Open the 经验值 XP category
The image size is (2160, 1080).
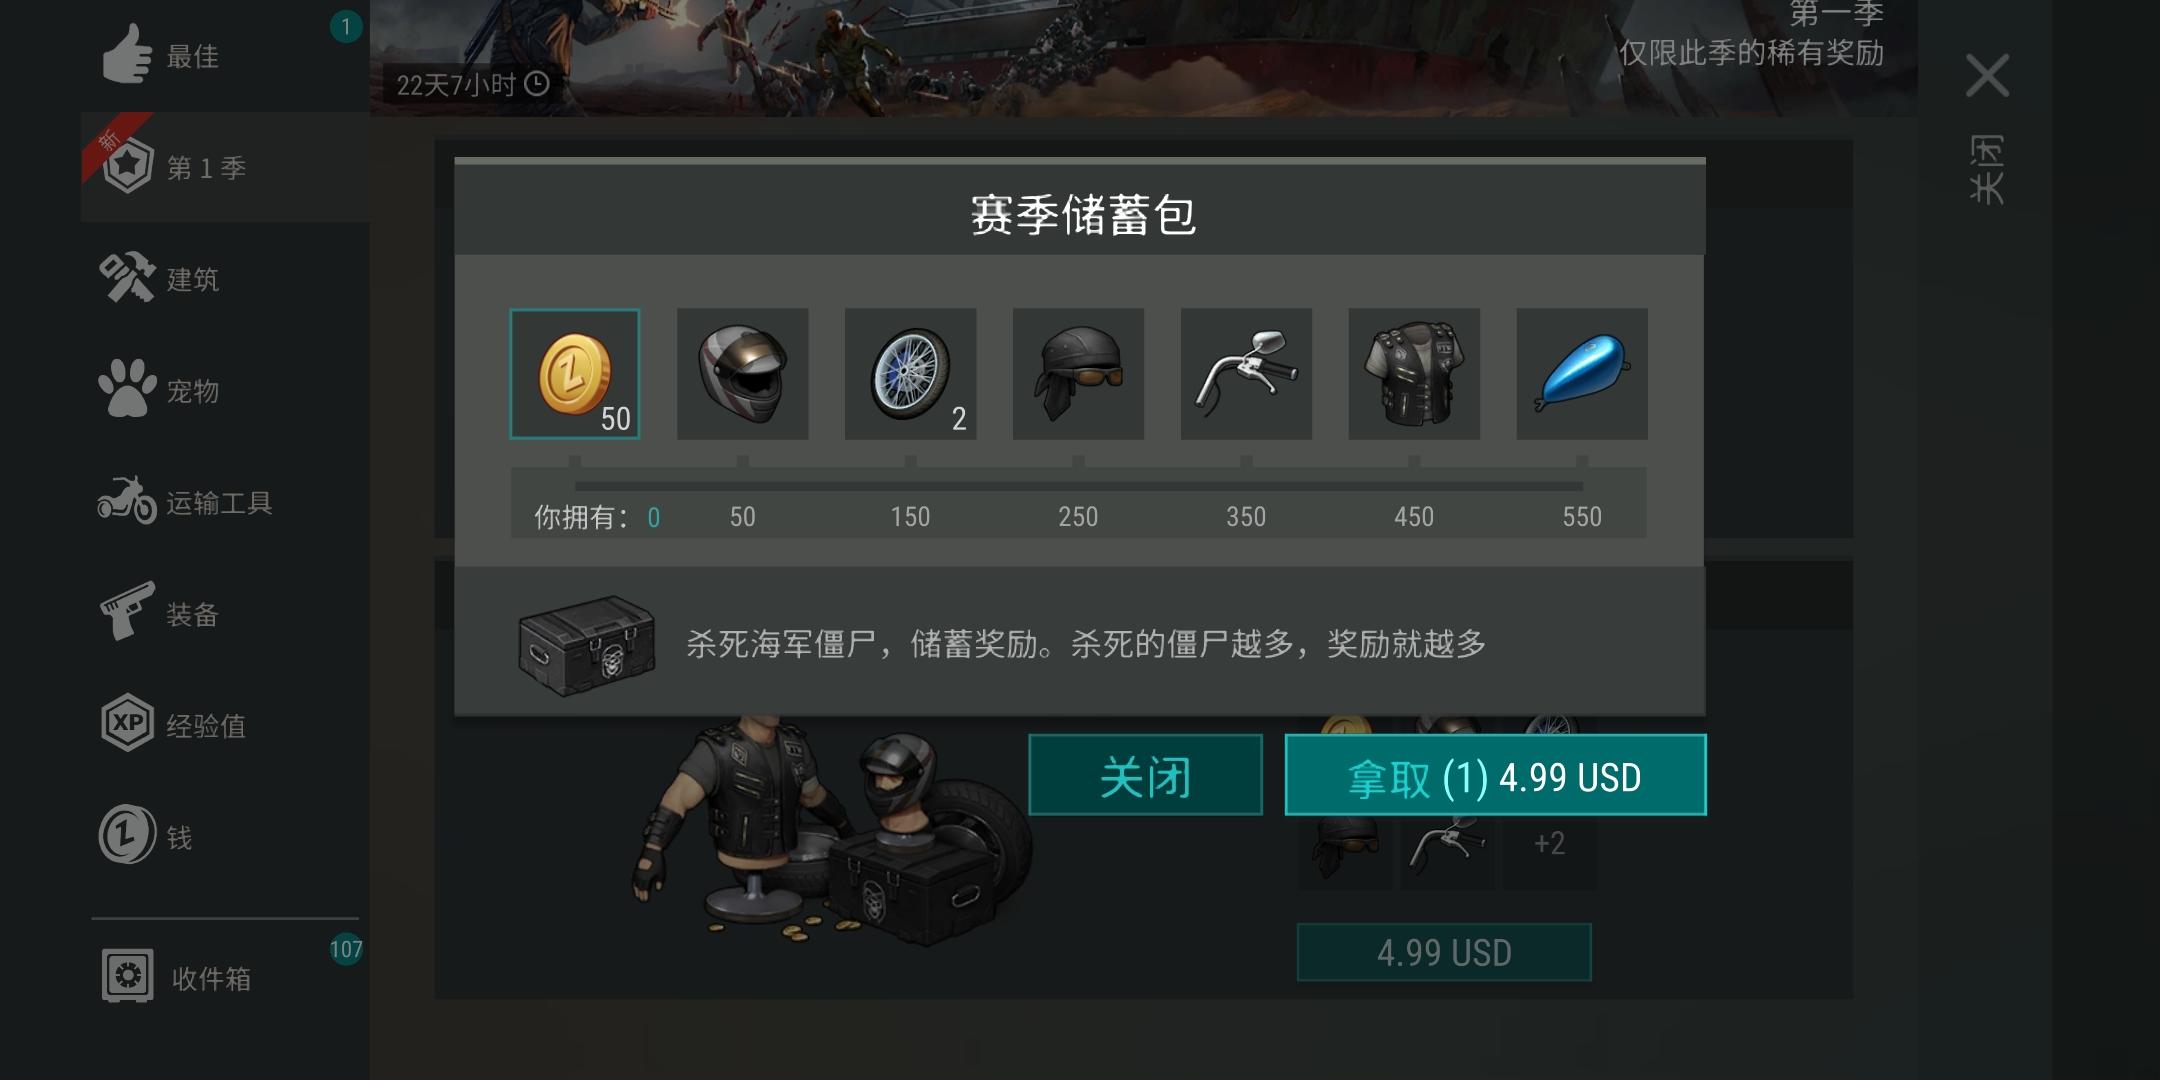[x=225, y=725]
